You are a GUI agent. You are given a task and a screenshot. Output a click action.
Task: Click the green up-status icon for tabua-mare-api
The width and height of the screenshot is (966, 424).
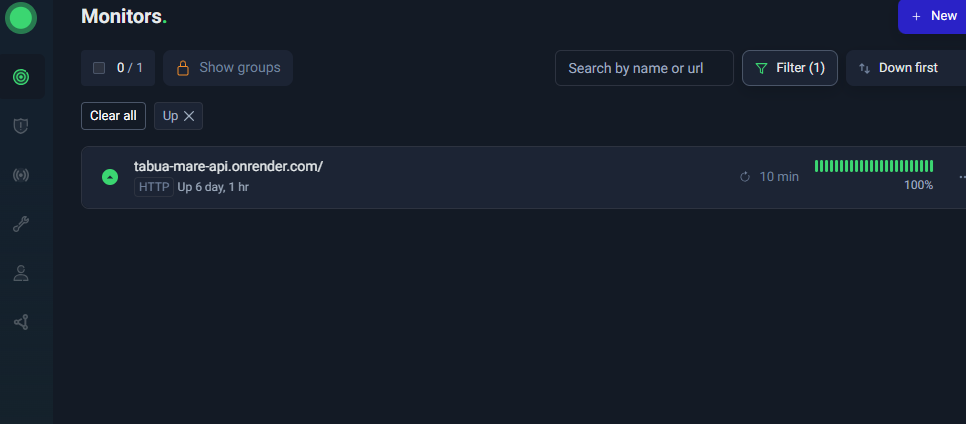(x=110, y=177)
